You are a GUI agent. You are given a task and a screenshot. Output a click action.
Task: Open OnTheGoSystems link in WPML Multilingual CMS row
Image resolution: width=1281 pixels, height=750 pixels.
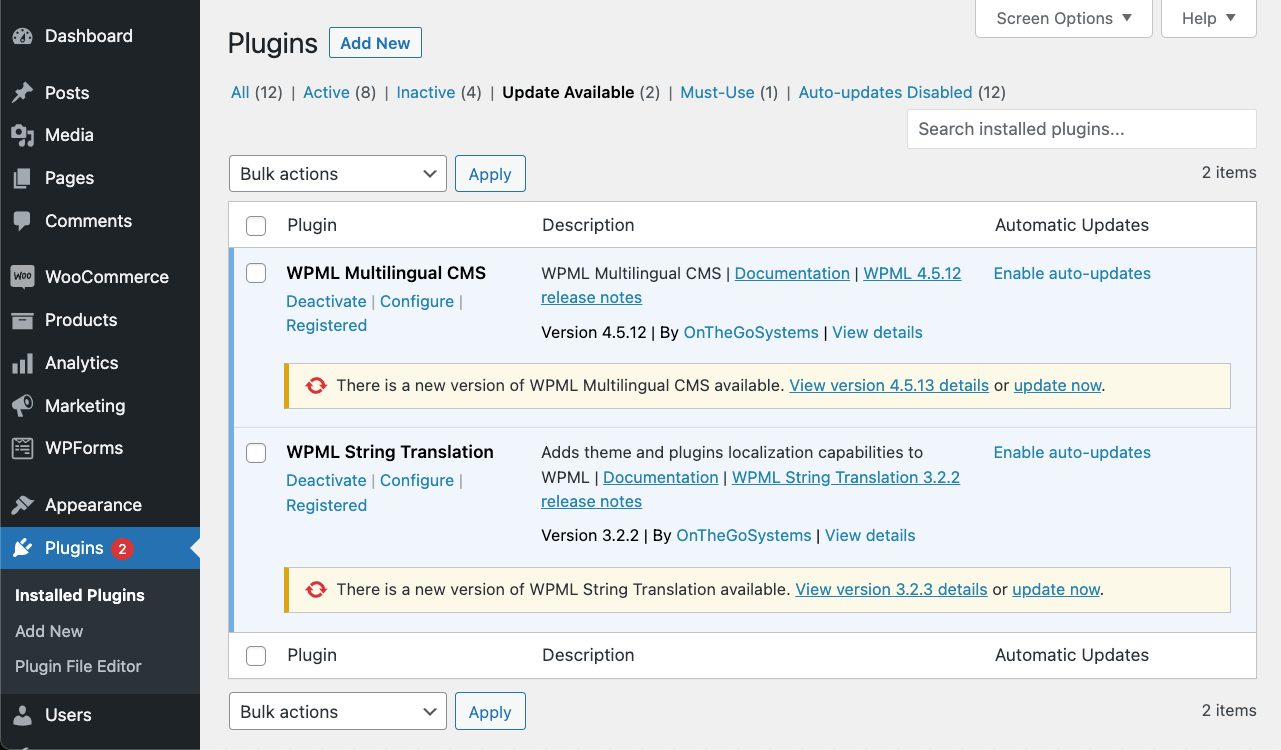[x=751, y=332]
